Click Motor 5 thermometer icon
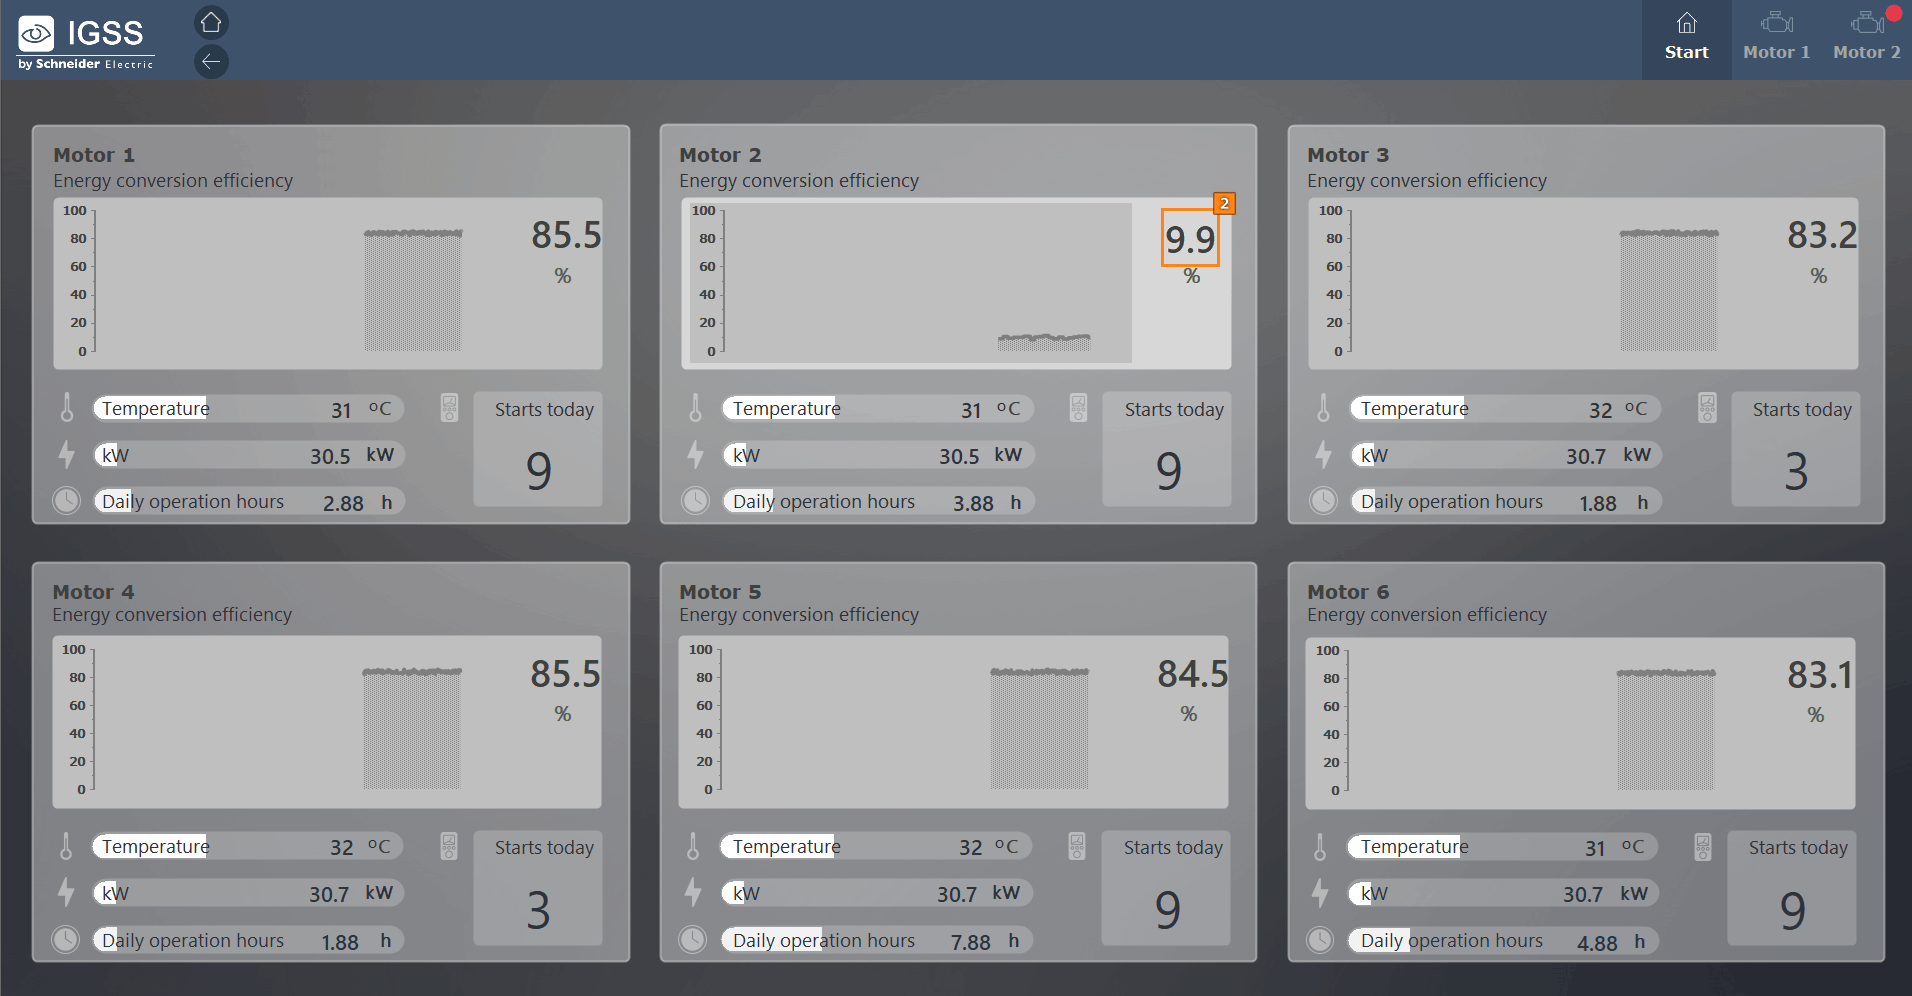This screenshot has width=1912, height=996. (x=693, y=846)
